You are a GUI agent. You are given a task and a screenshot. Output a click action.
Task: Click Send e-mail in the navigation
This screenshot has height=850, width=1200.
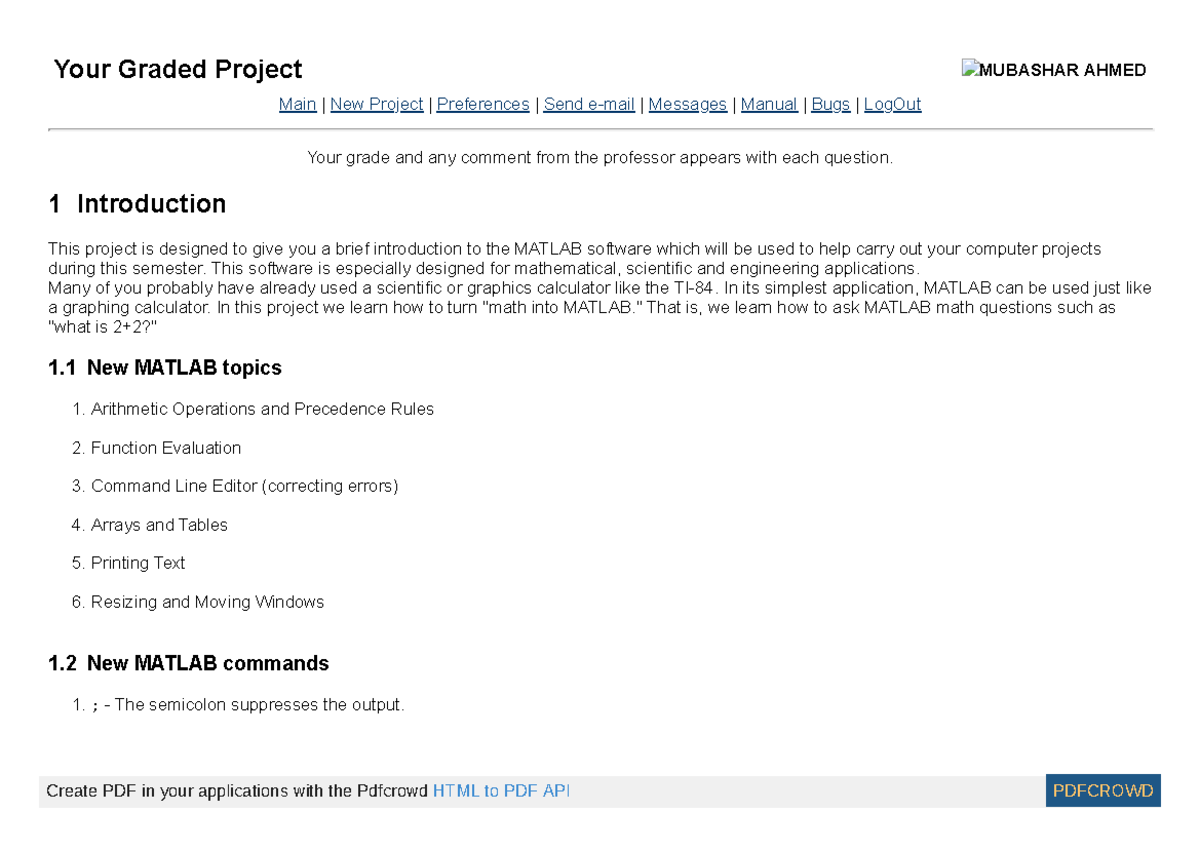588,104
